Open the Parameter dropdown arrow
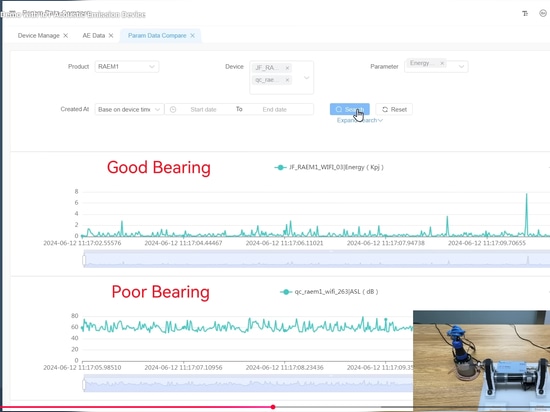Image resolution: width=550 pixels, height=412 pixels. tap(461, 67)
